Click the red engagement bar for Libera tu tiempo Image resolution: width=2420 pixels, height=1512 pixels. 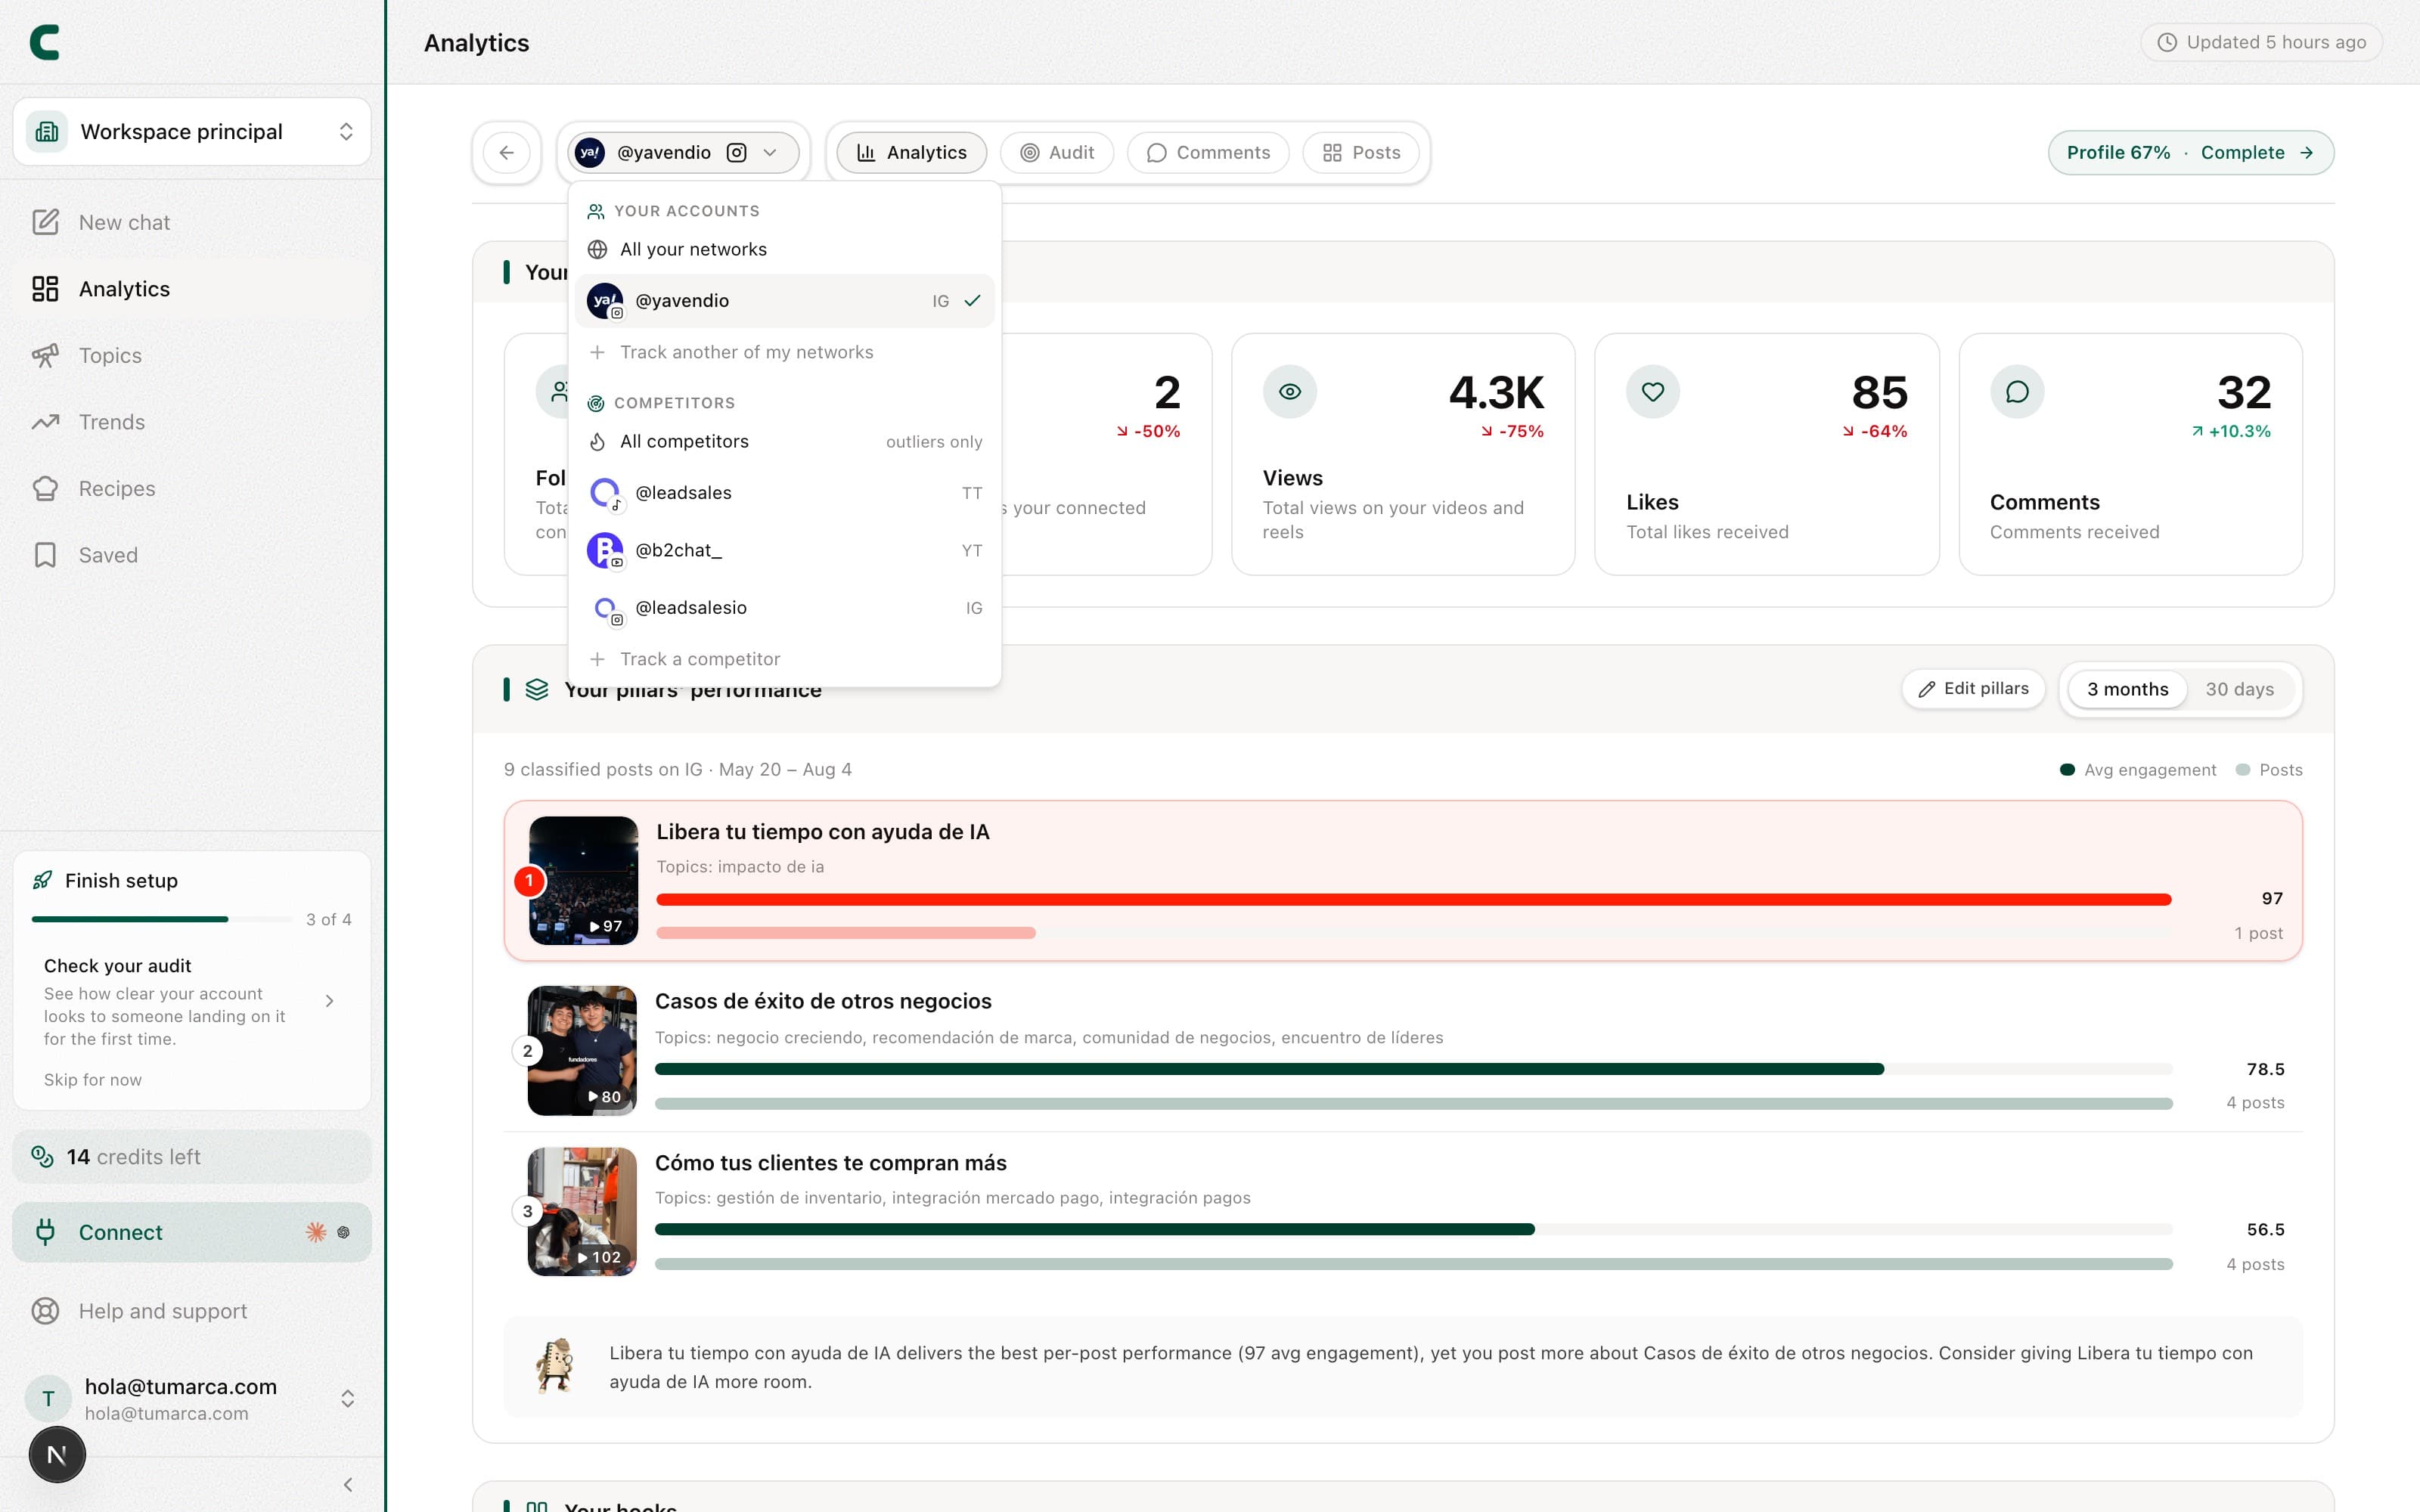pyautogui.click(x=1413, y=899)
